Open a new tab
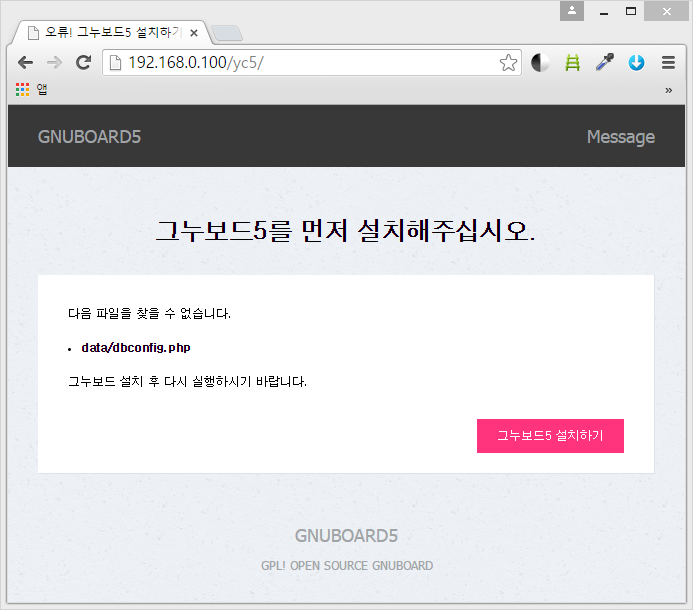The width and height of the screenshot is (693, 610). [227, 33]
